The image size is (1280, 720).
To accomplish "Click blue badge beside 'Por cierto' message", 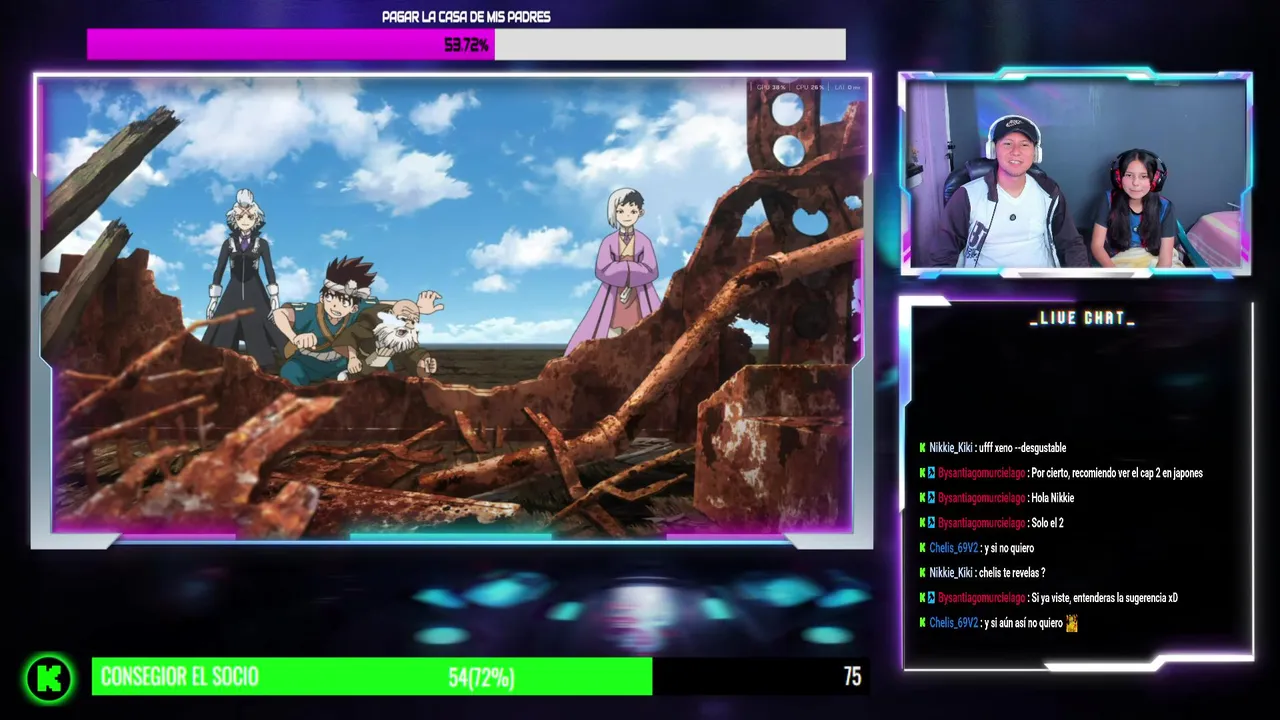I will [x=931, y=473].
